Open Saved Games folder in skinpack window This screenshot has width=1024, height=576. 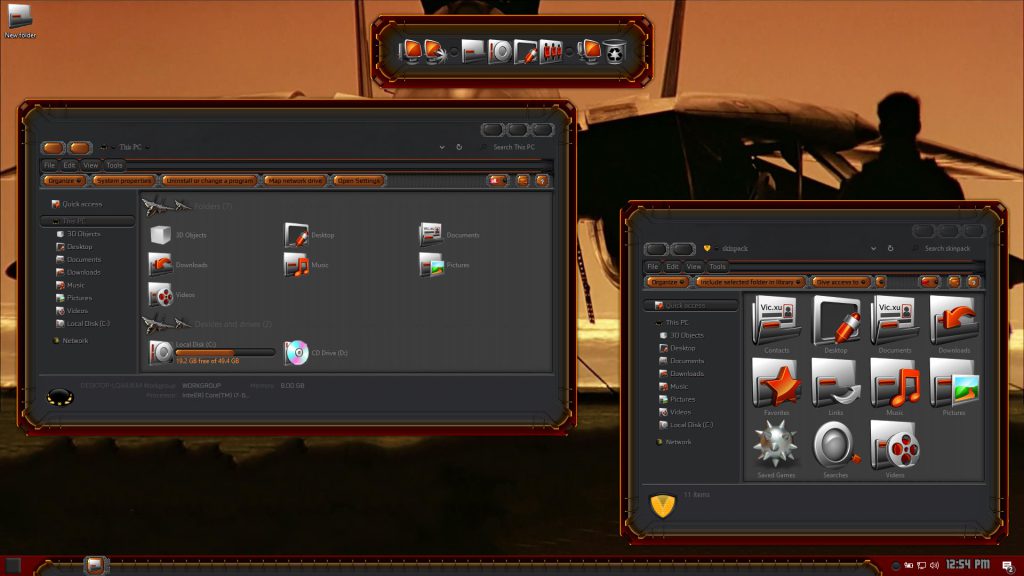click(775, 443)
